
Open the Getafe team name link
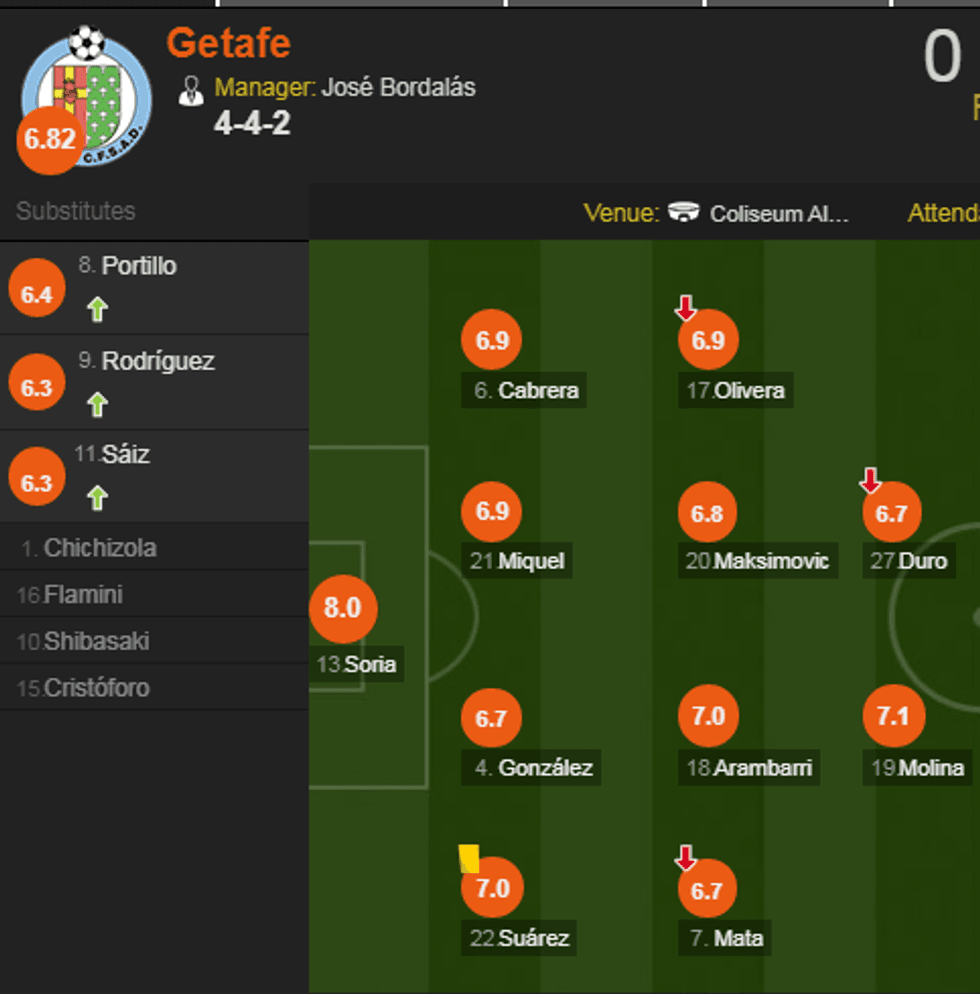click(x=228, y=43)
